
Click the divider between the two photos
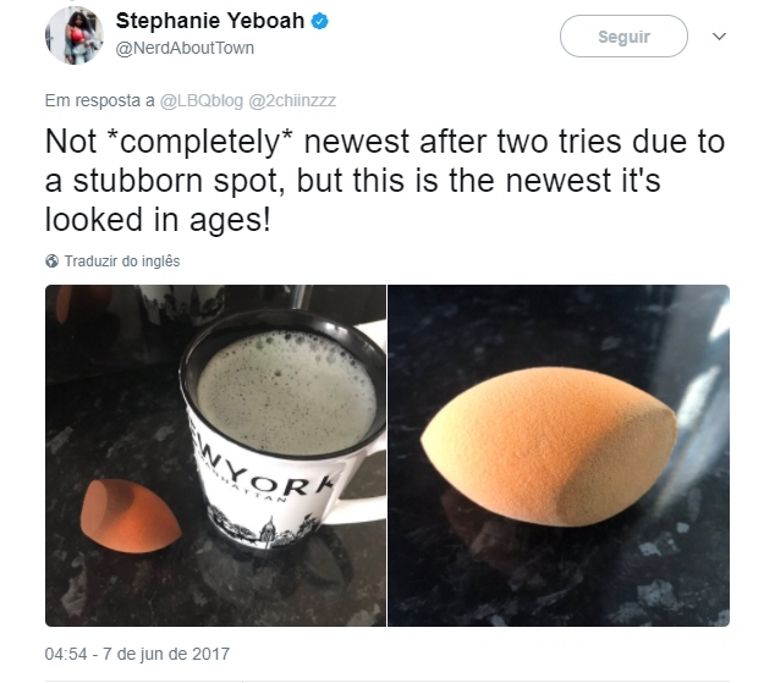(387, 456)
